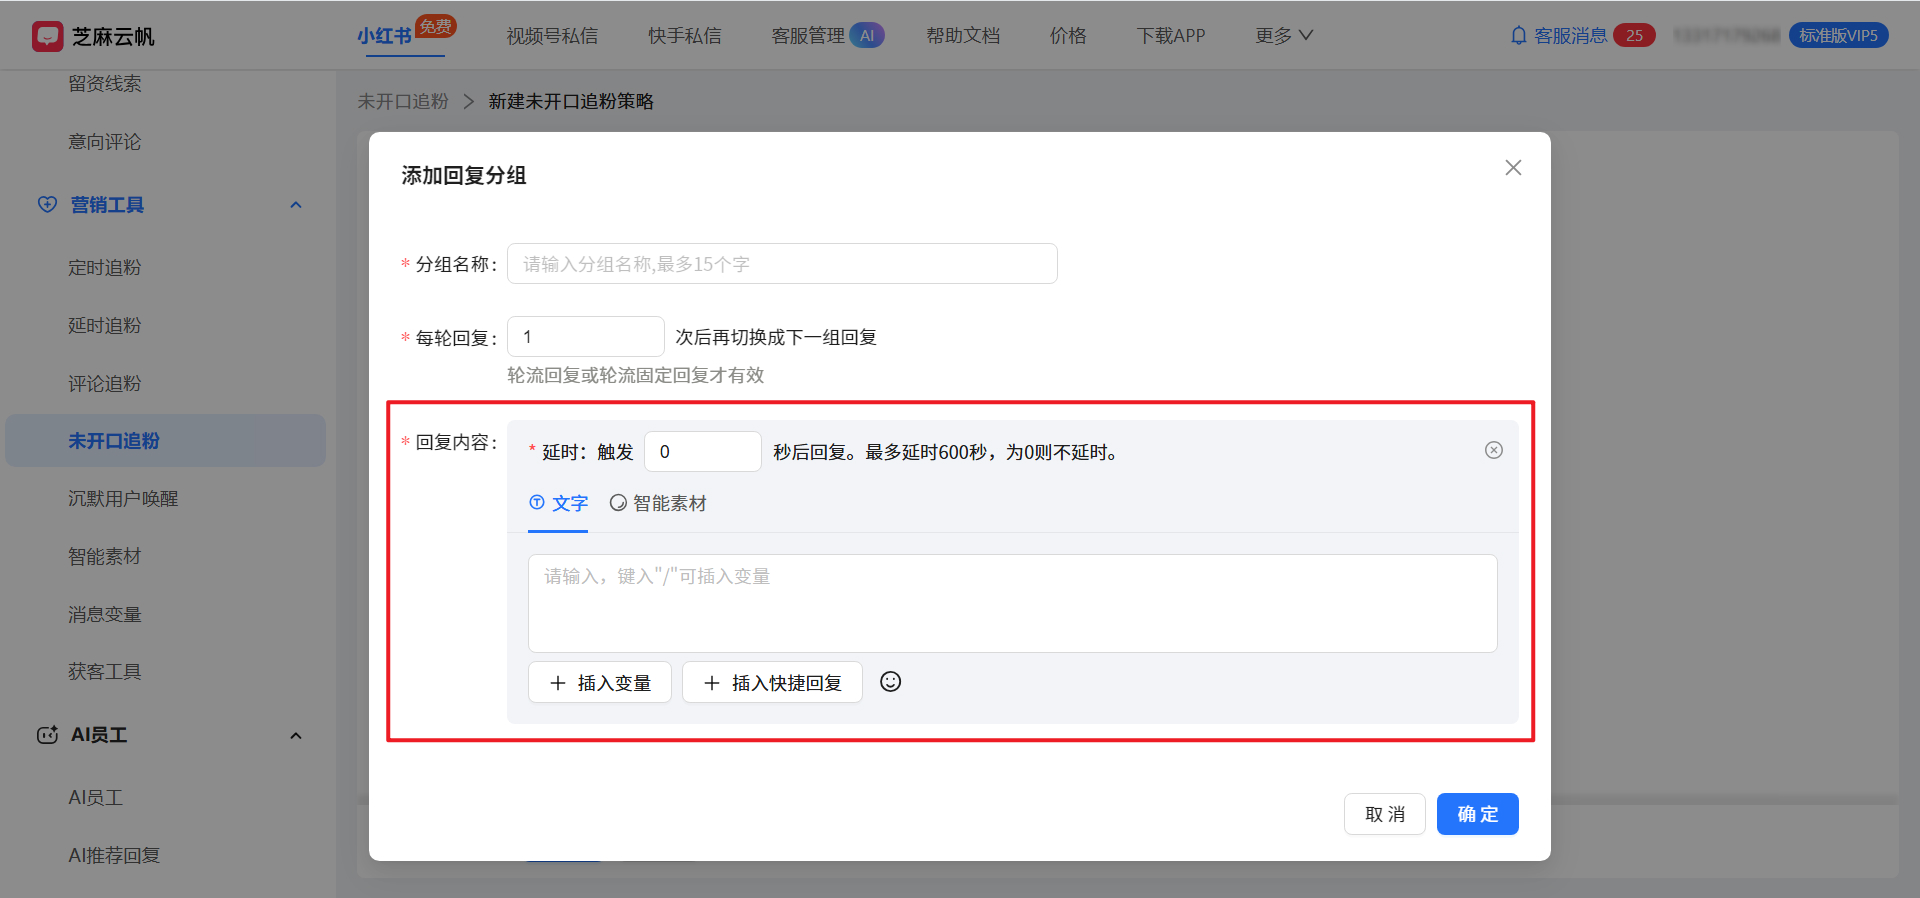Click 下载APP in top navigation

click(1171, 36)
